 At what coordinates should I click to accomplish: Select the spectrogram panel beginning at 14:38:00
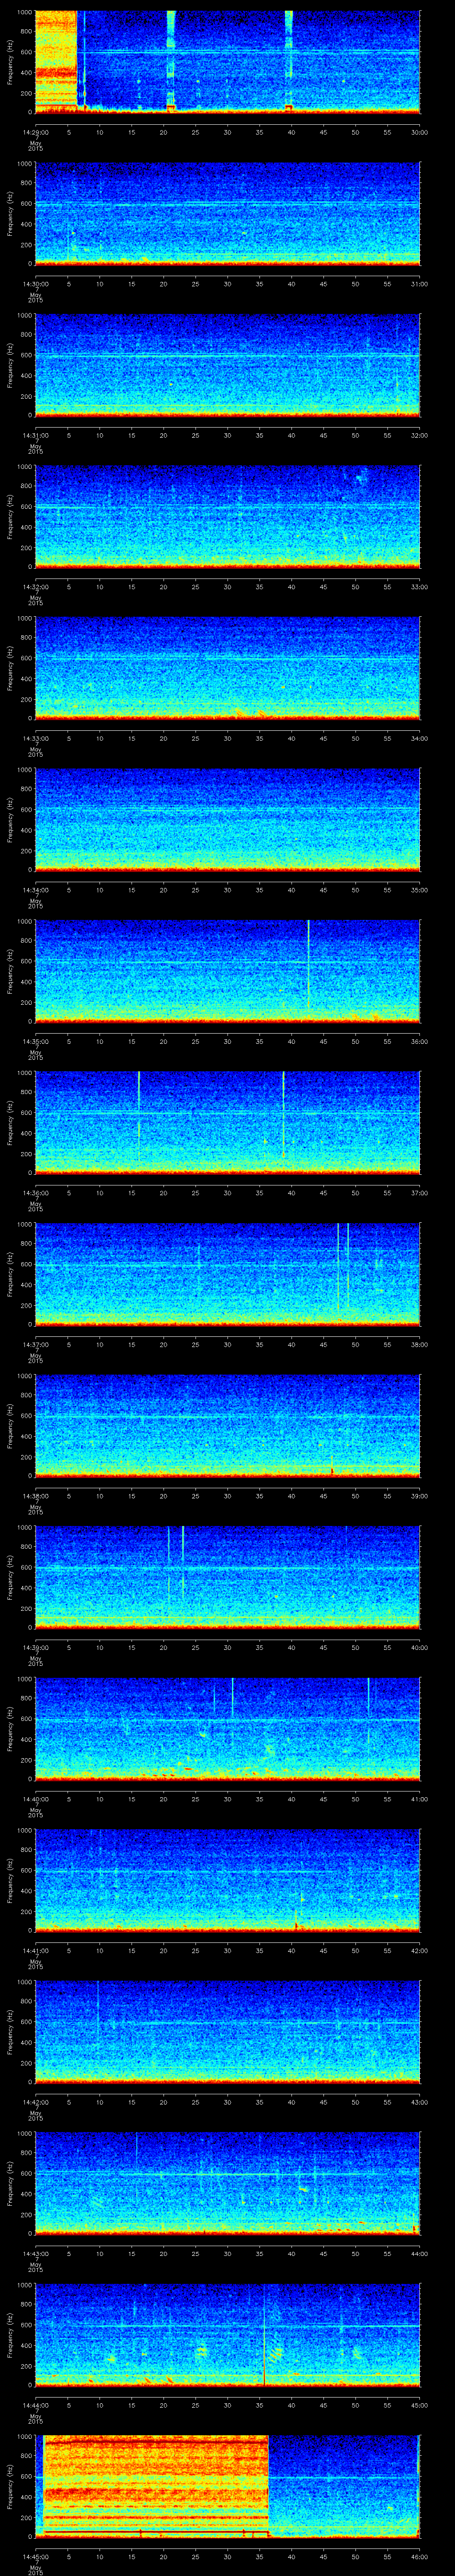pyautogui.click(x=227, y=1426)
